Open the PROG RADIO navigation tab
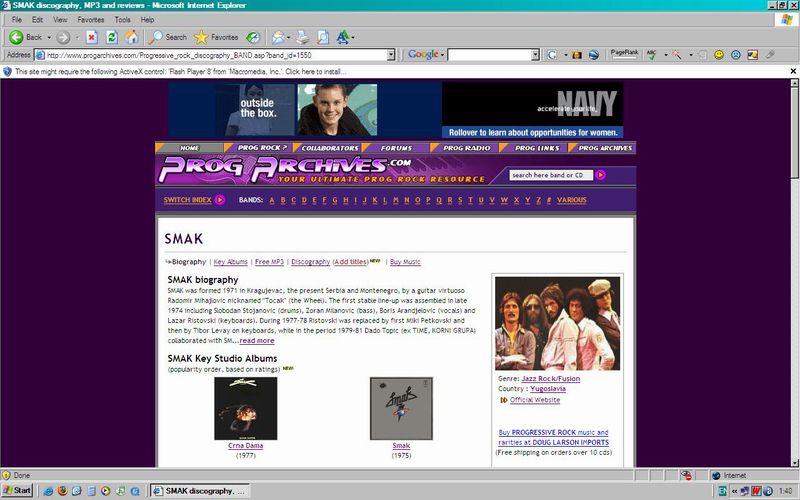 [466, 148]
